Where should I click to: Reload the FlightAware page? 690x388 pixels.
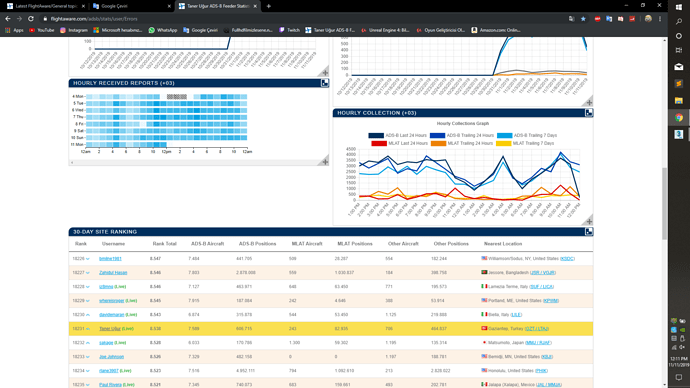tap(31, 19)
